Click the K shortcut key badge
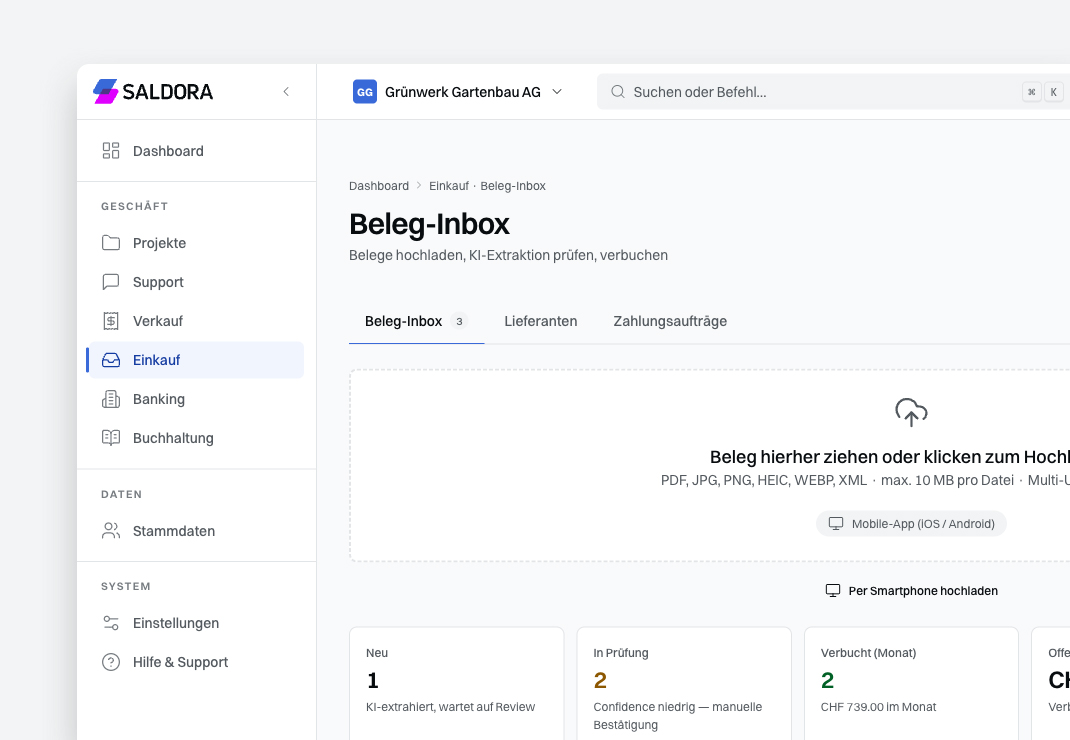This screenshot has width=1070, height=740. coord(1054,91)
